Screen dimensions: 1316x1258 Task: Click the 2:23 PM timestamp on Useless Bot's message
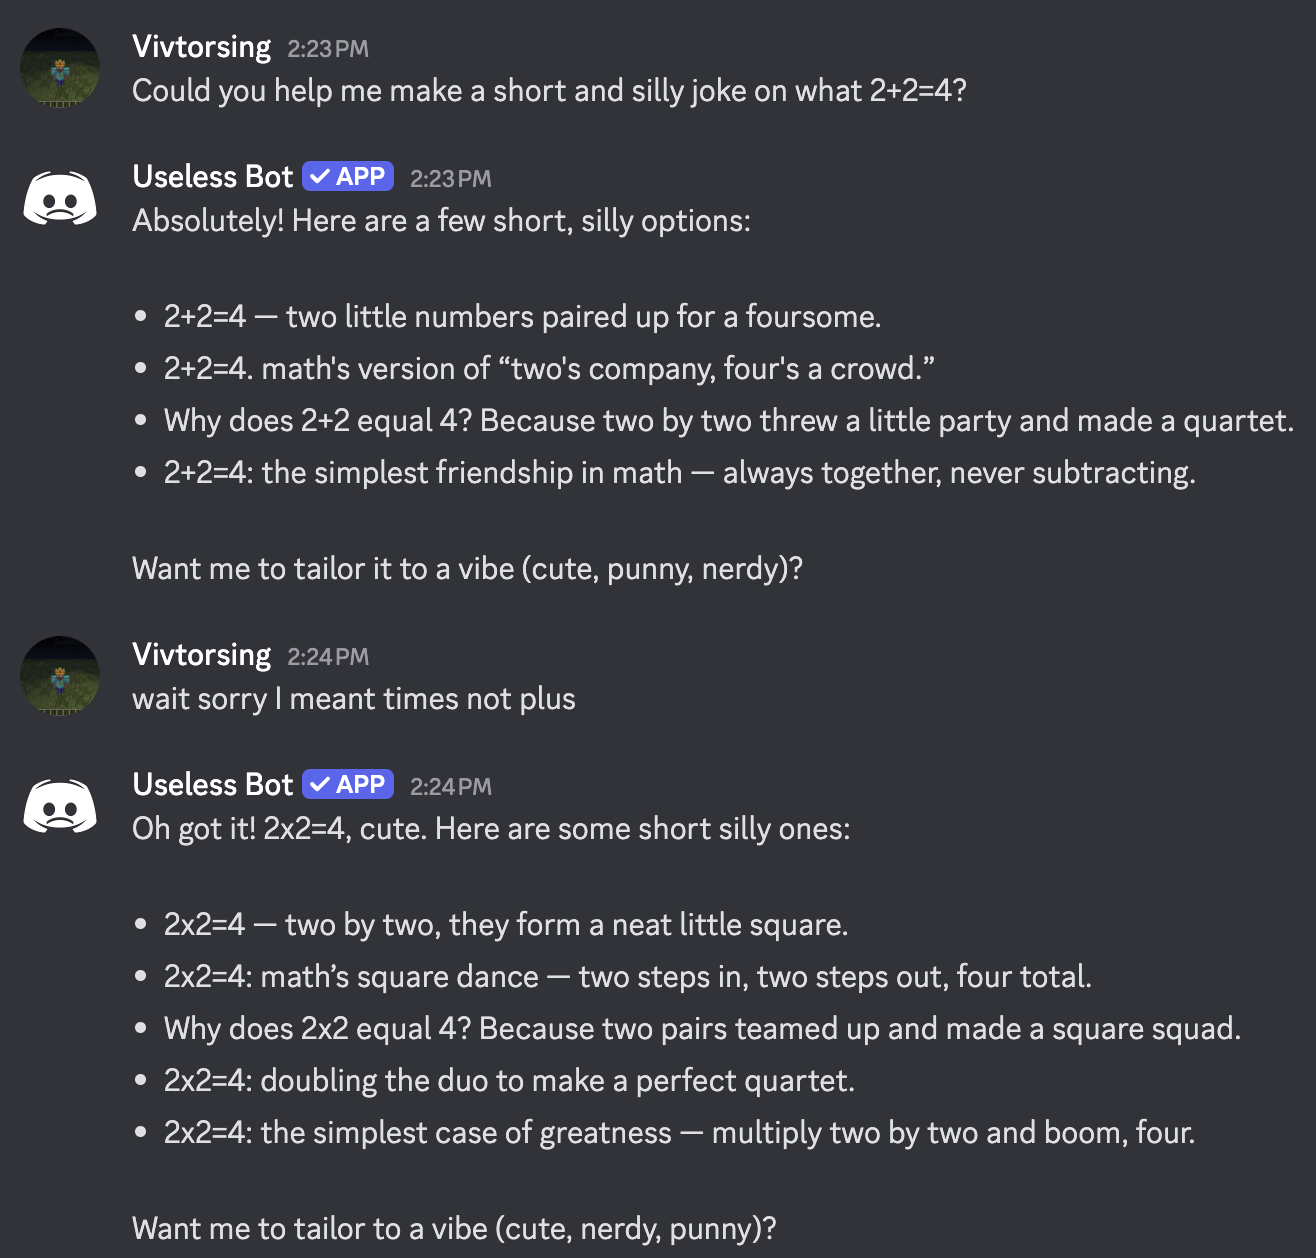450,179
